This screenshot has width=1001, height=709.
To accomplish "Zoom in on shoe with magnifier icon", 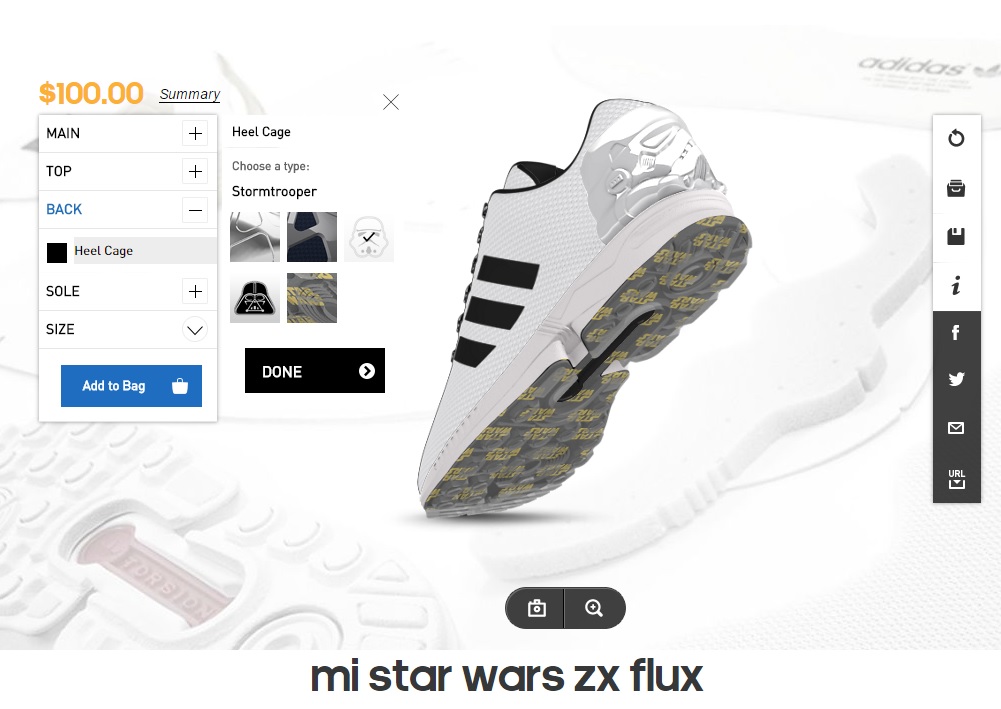I will coord(594,608).
